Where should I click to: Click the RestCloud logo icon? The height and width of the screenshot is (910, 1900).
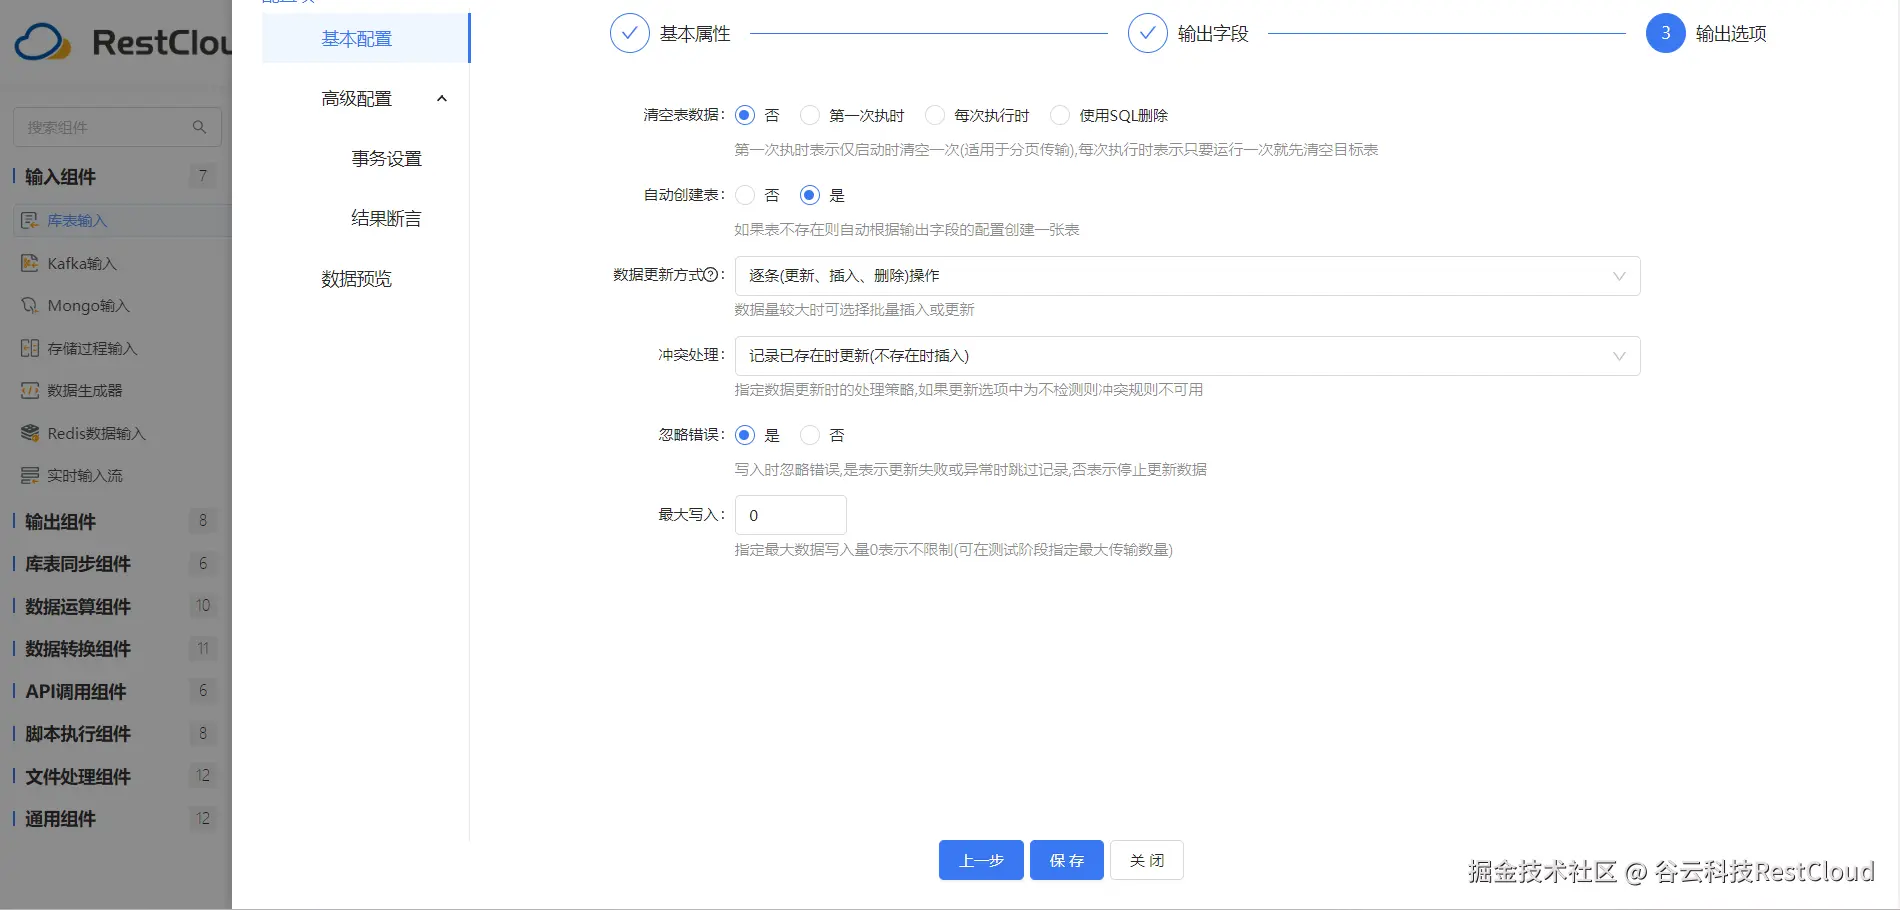pos(42,42)
